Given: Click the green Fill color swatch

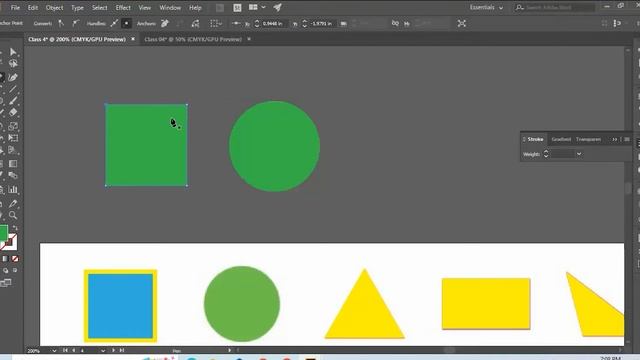Looking at the screenshot, I should [3, 233].
